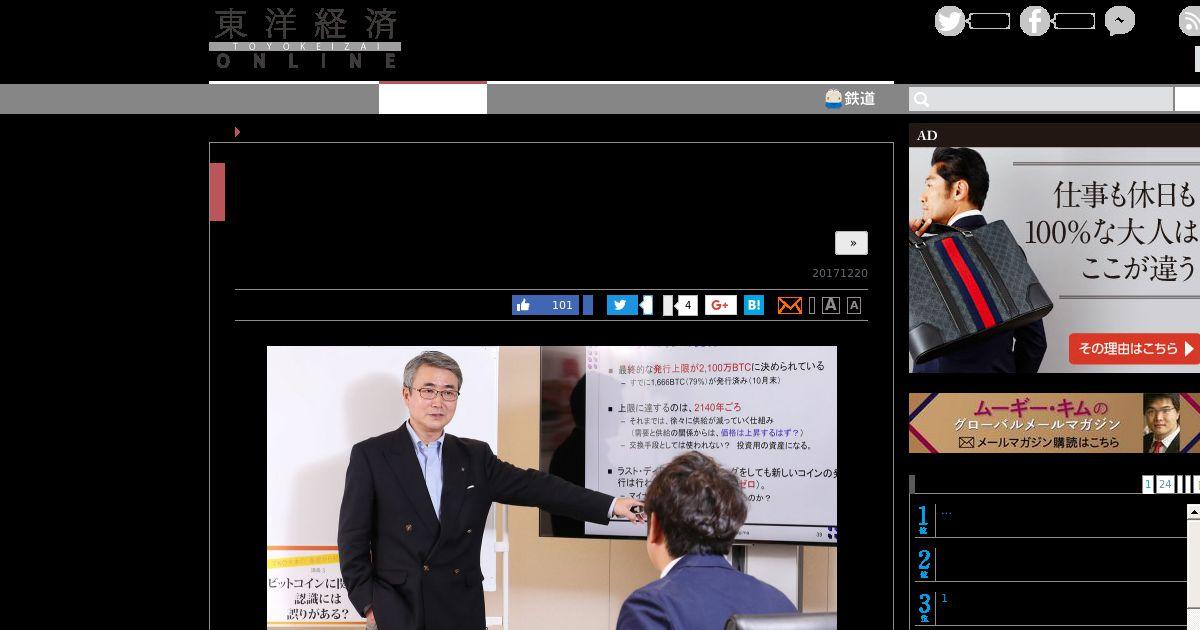
Task: Switch to the larger font size A
Action: 830,305
